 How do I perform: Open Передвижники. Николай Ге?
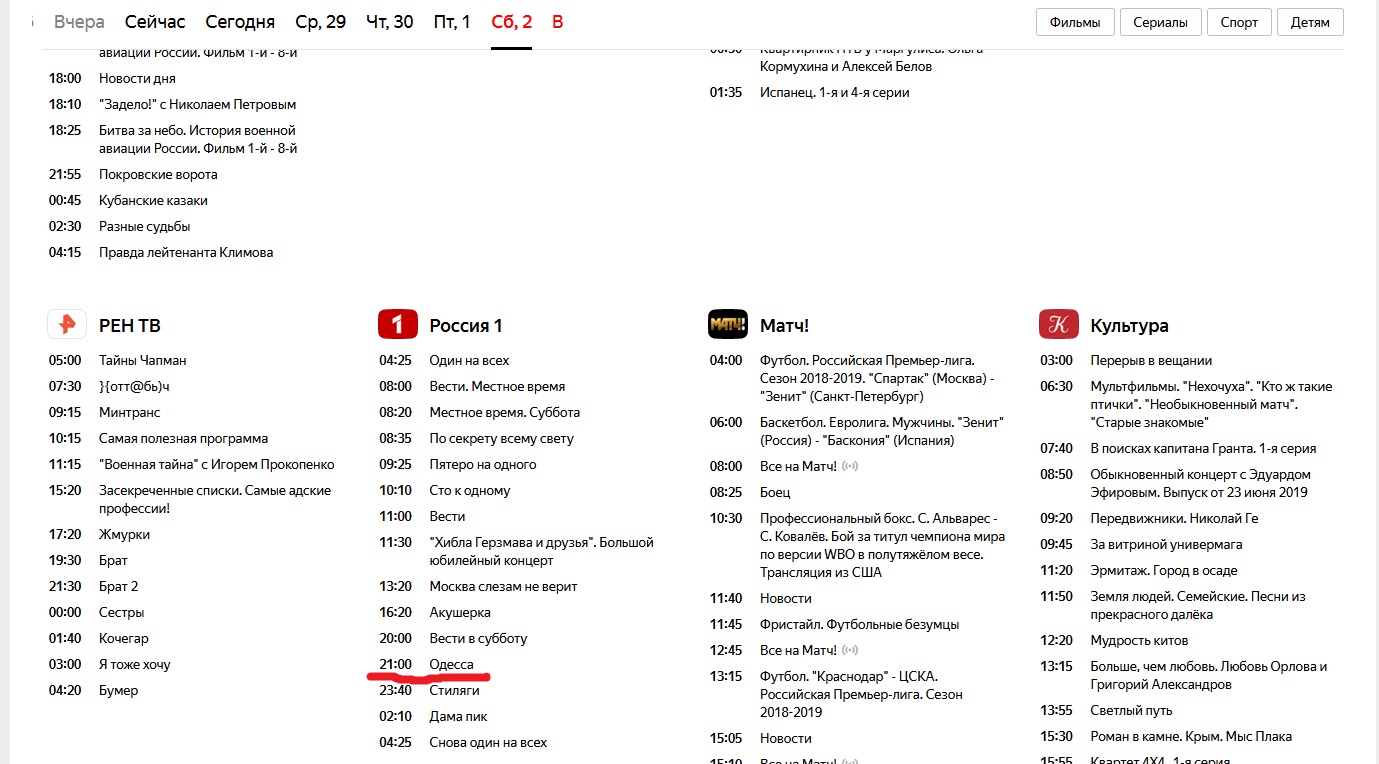pyautogui.click(x=1174, y=518)
